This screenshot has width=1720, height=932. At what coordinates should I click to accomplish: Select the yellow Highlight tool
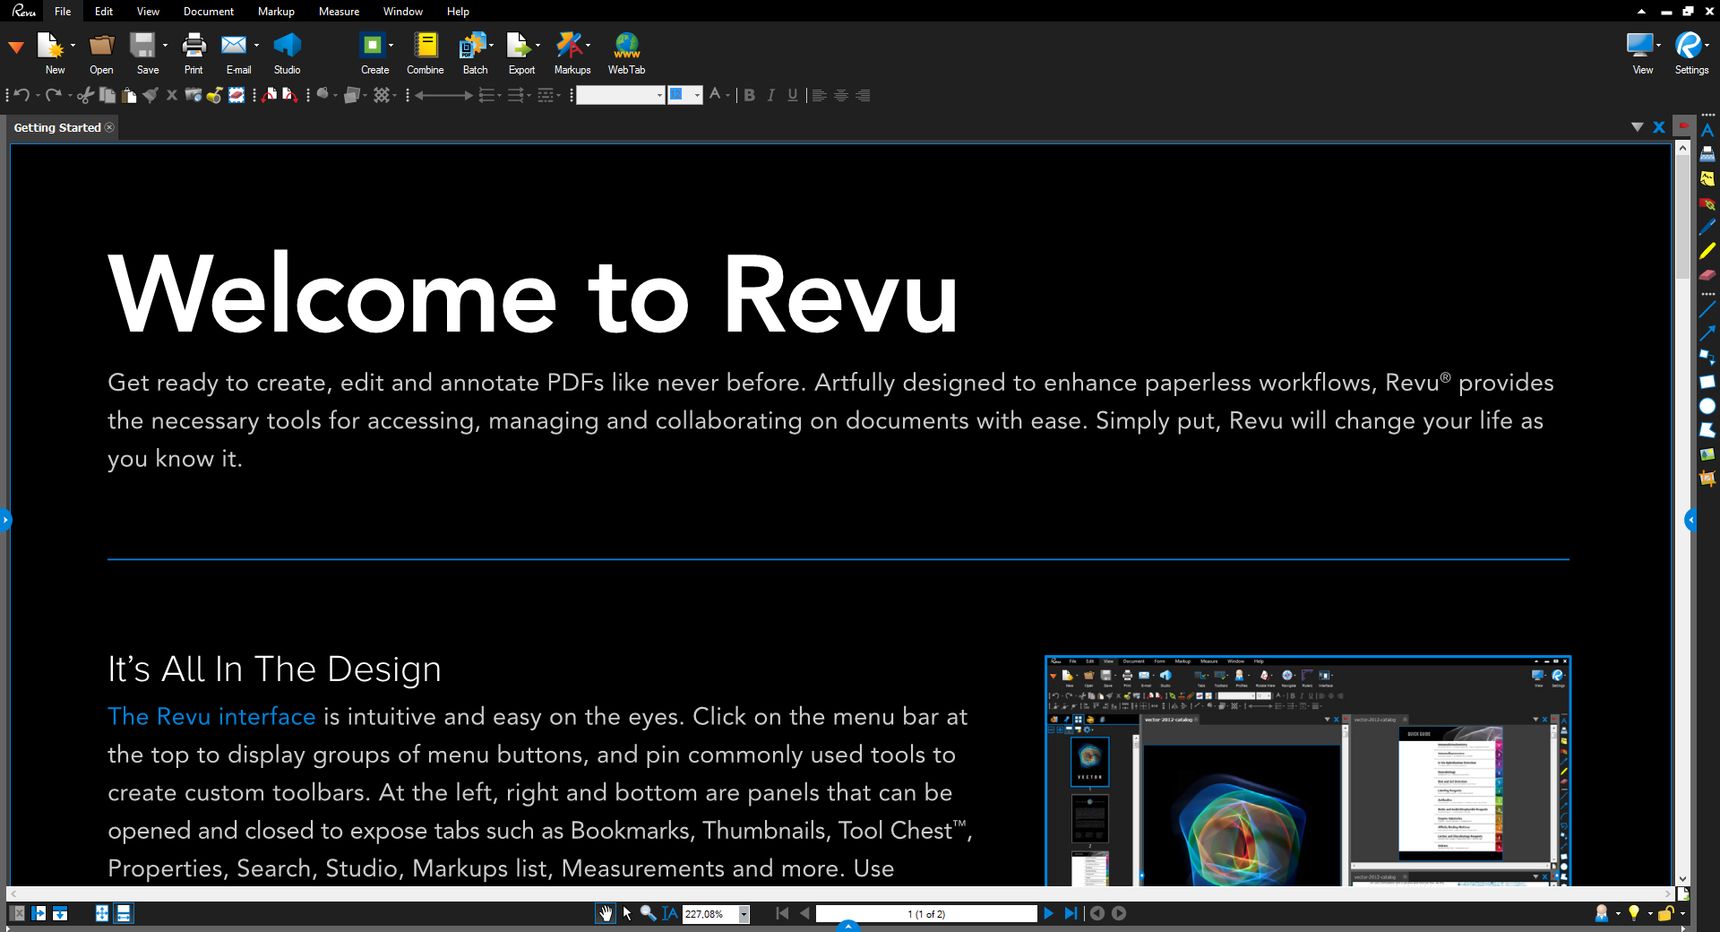(x=1707, y=251)
